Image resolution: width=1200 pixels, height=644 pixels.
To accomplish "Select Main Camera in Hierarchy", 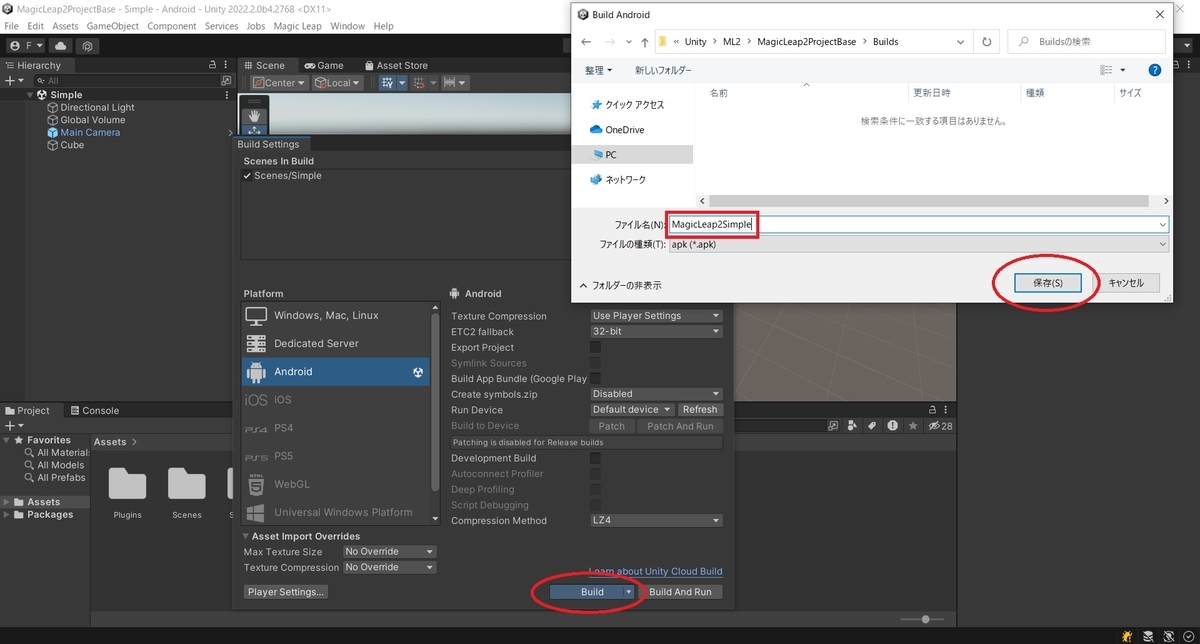I will 90,132.
